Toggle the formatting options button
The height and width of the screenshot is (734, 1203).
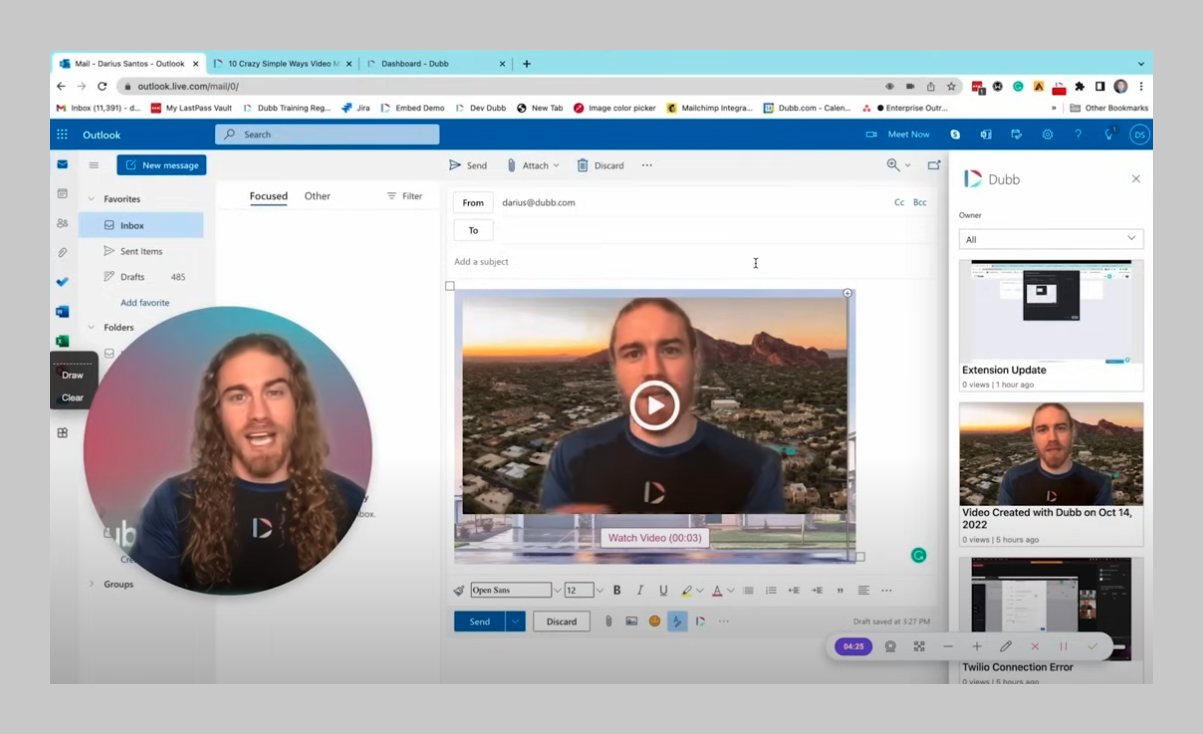tap(677, 621)
